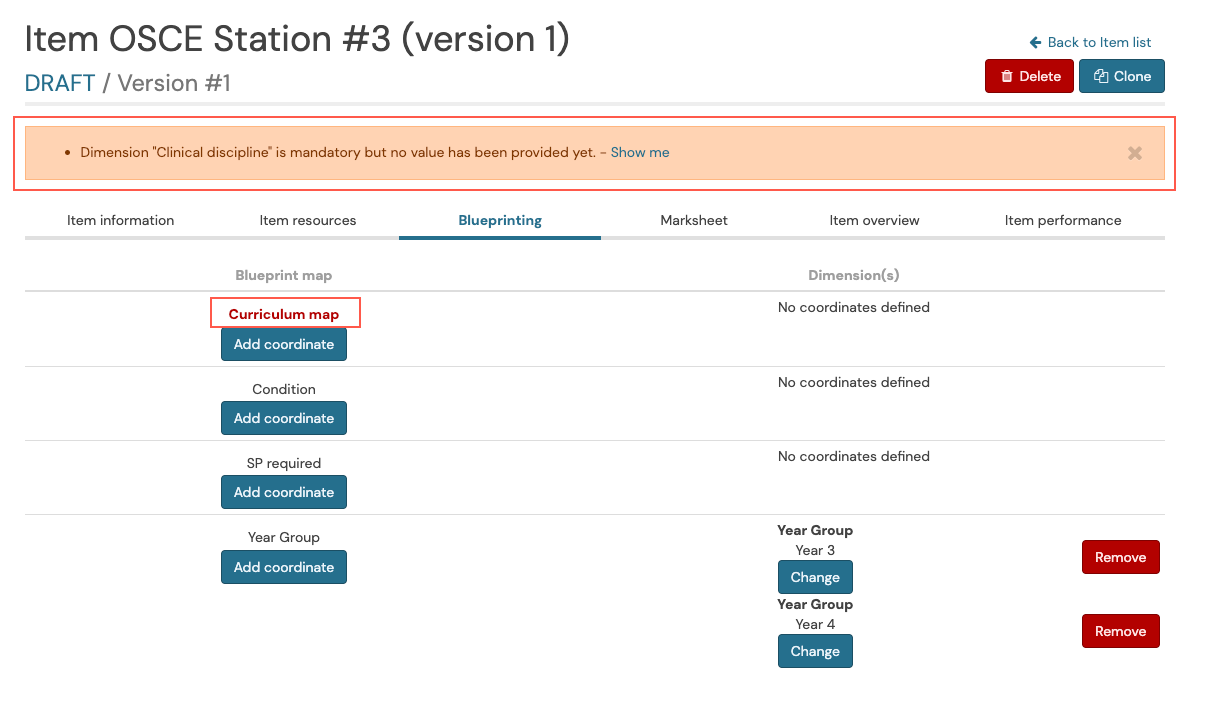
Task: Open the Item resources tab
Action: [308, 220]
